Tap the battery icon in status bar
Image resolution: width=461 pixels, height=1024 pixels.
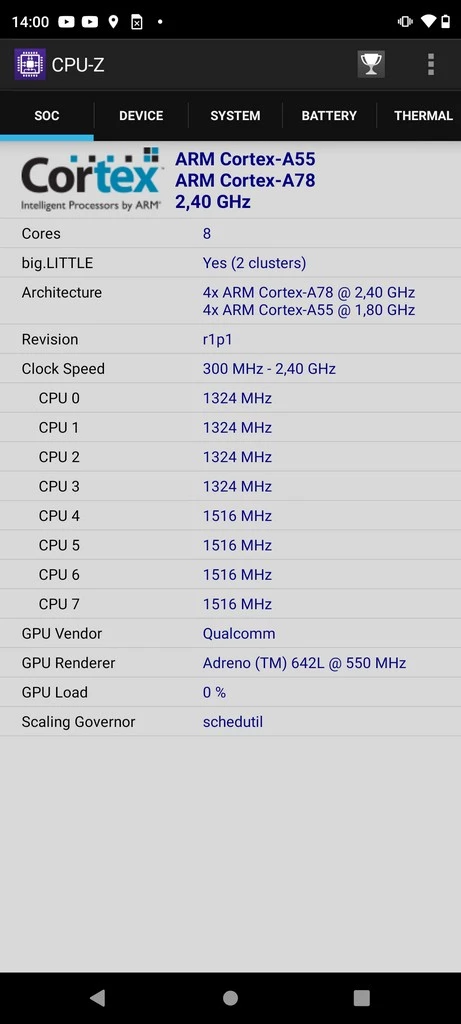click(446, 22)
